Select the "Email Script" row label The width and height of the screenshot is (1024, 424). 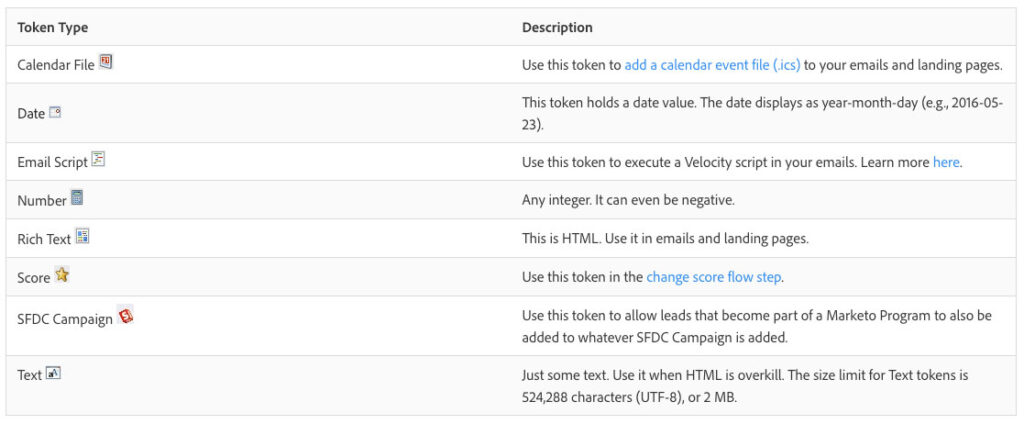[53, 162]
